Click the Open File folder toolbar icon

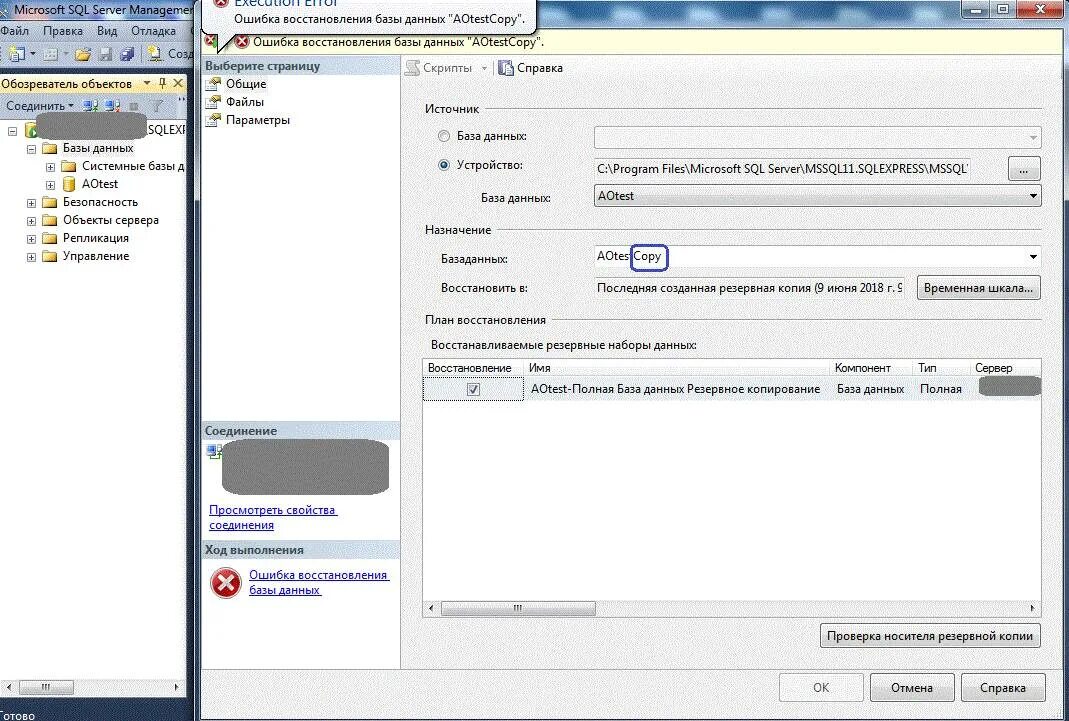click(83, 54)
